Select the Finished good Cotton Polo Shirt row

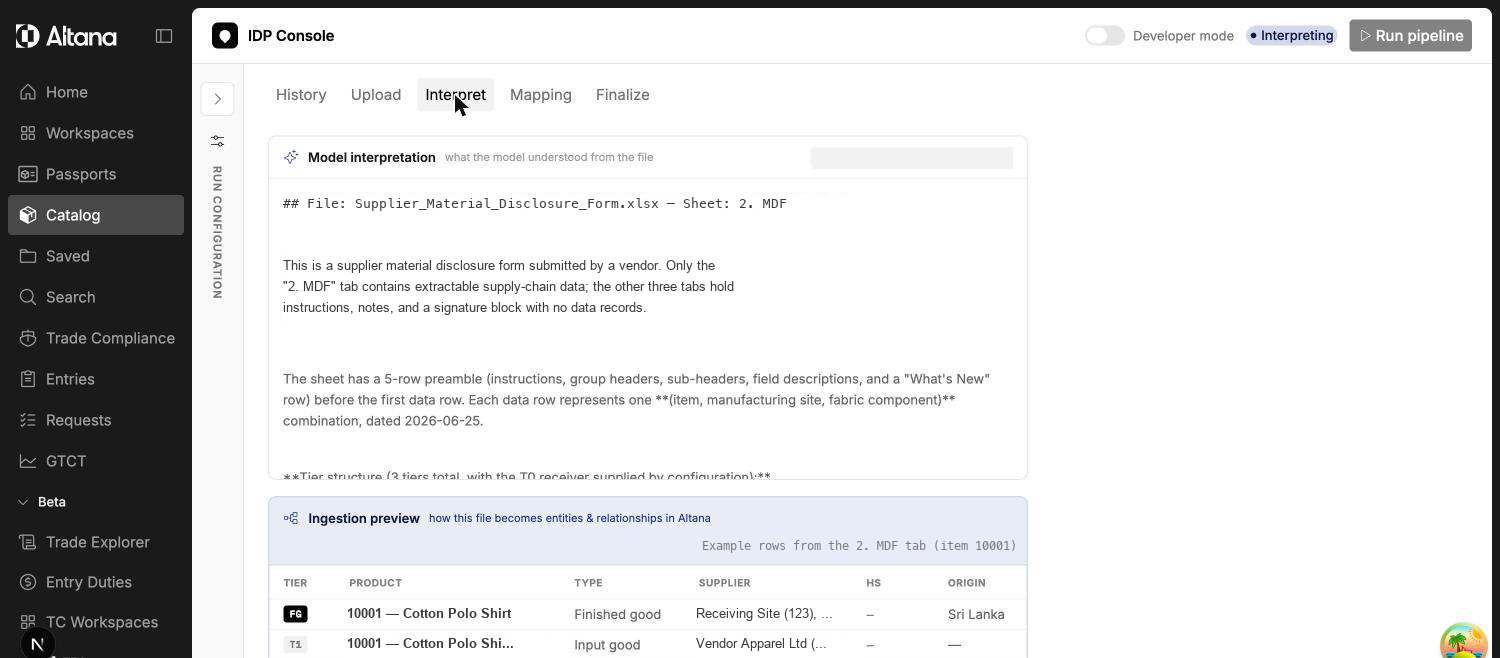pos(648,614)
